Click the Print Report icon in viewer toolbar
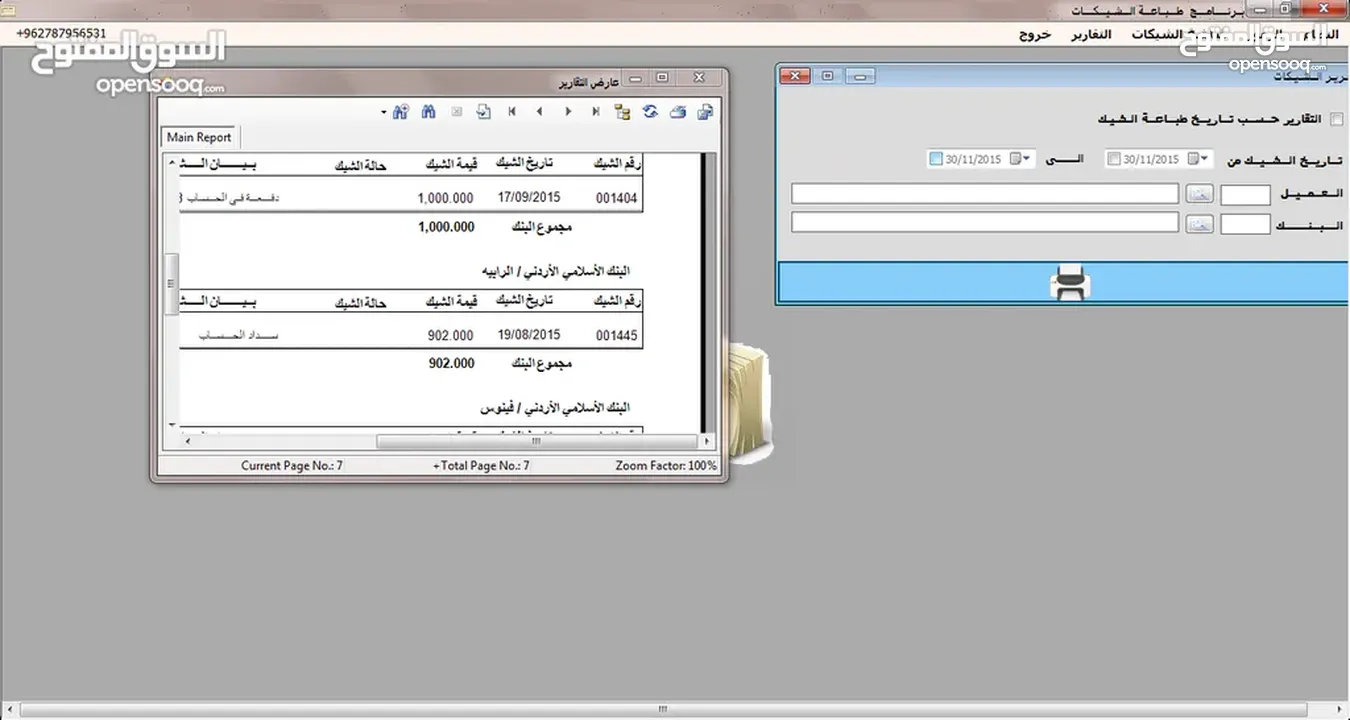This screenshot has height=720, width=1350. click(x=678, y=112)
